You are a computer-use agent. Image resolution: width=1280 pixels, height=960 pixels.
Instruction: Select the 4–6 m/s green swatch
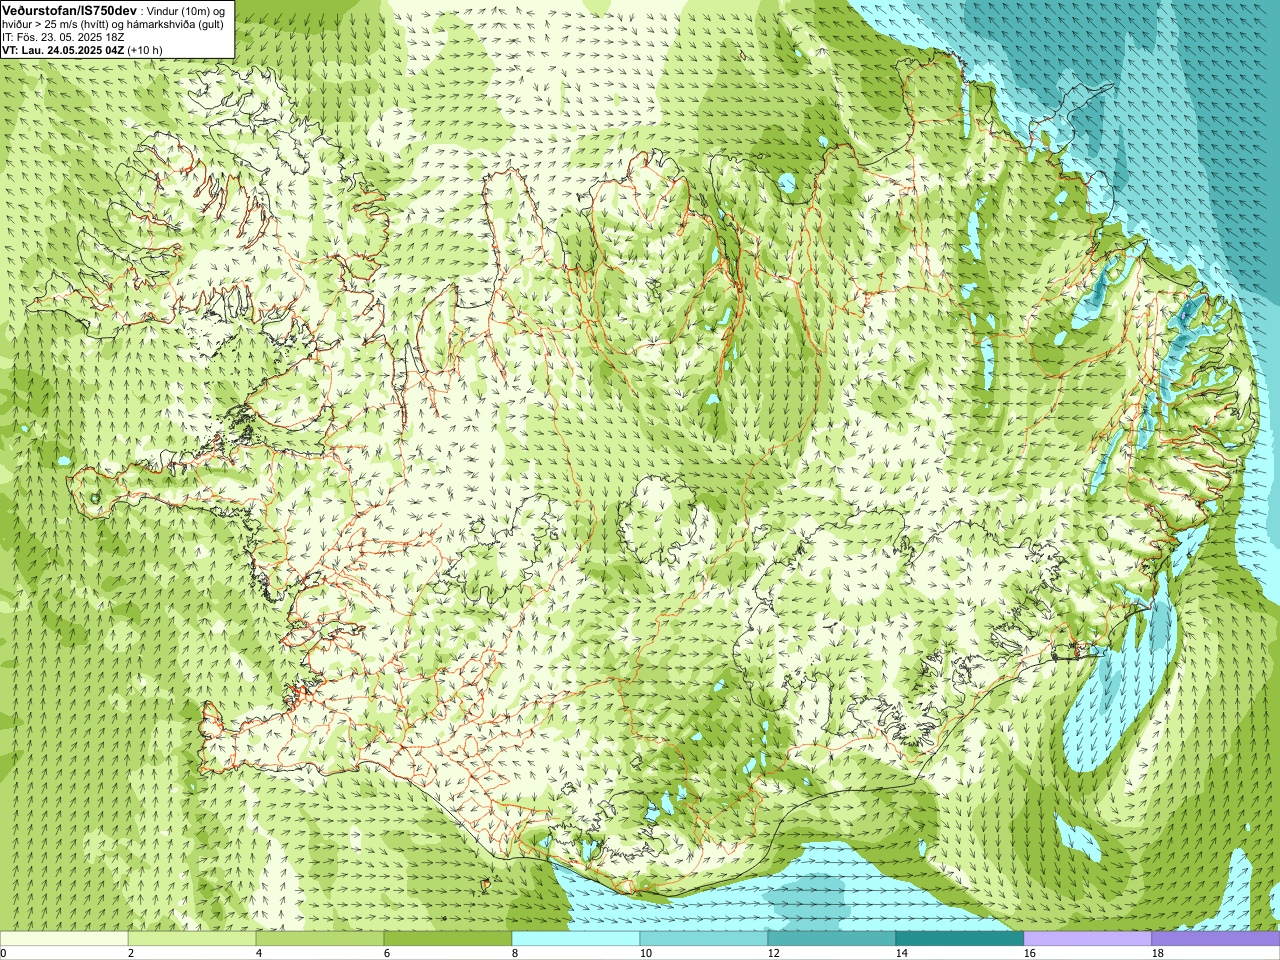tap(320, 939)
